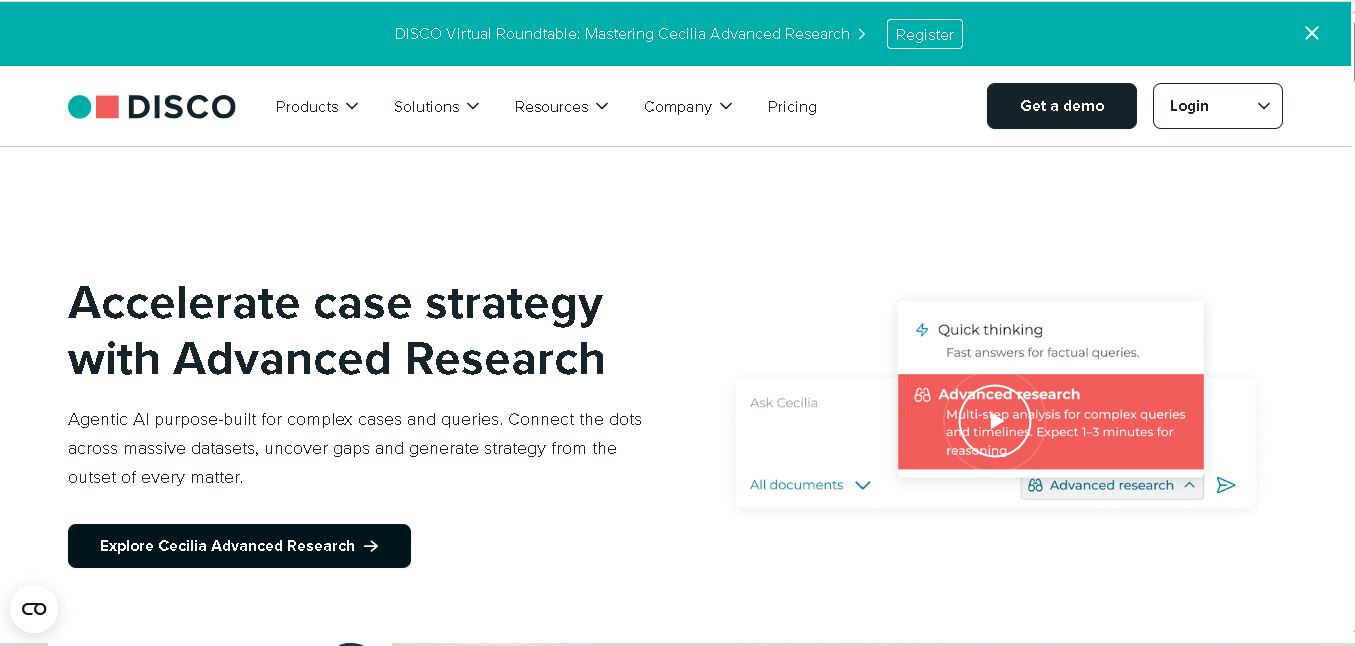Click the Get a demo button

(1062, 106)
